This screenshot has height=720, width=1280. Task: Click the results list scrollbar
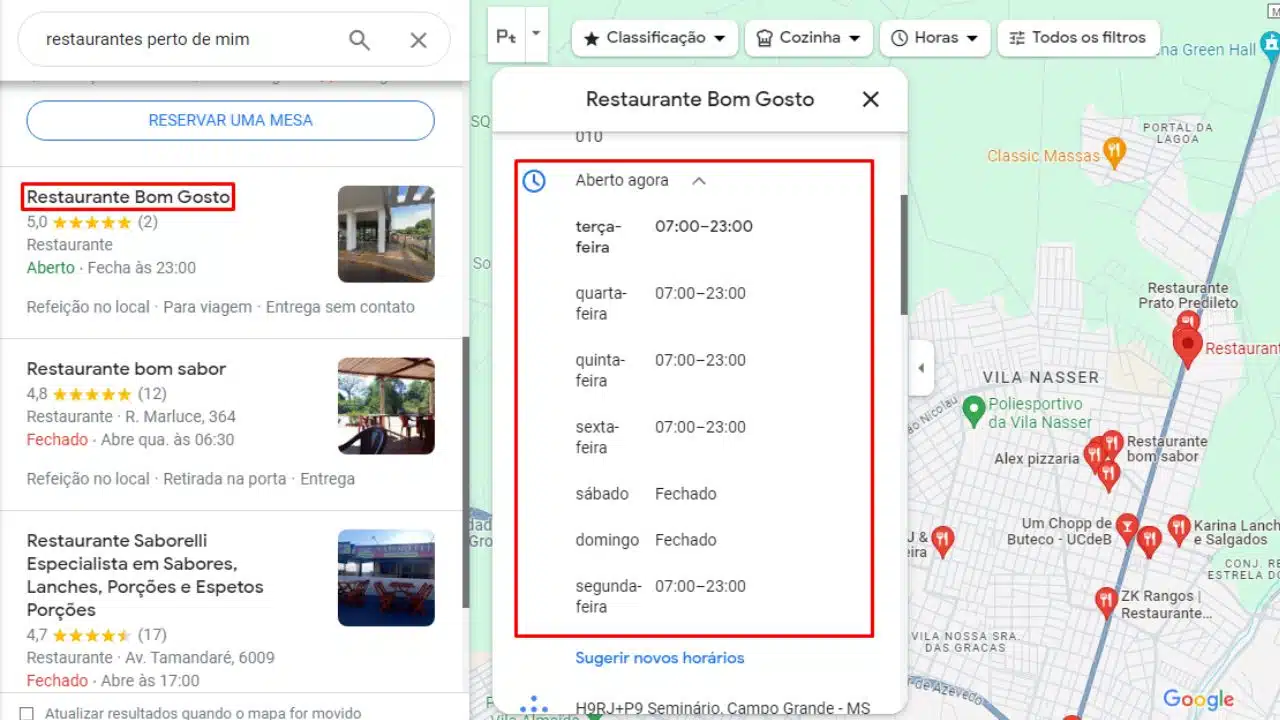point(465,470)
